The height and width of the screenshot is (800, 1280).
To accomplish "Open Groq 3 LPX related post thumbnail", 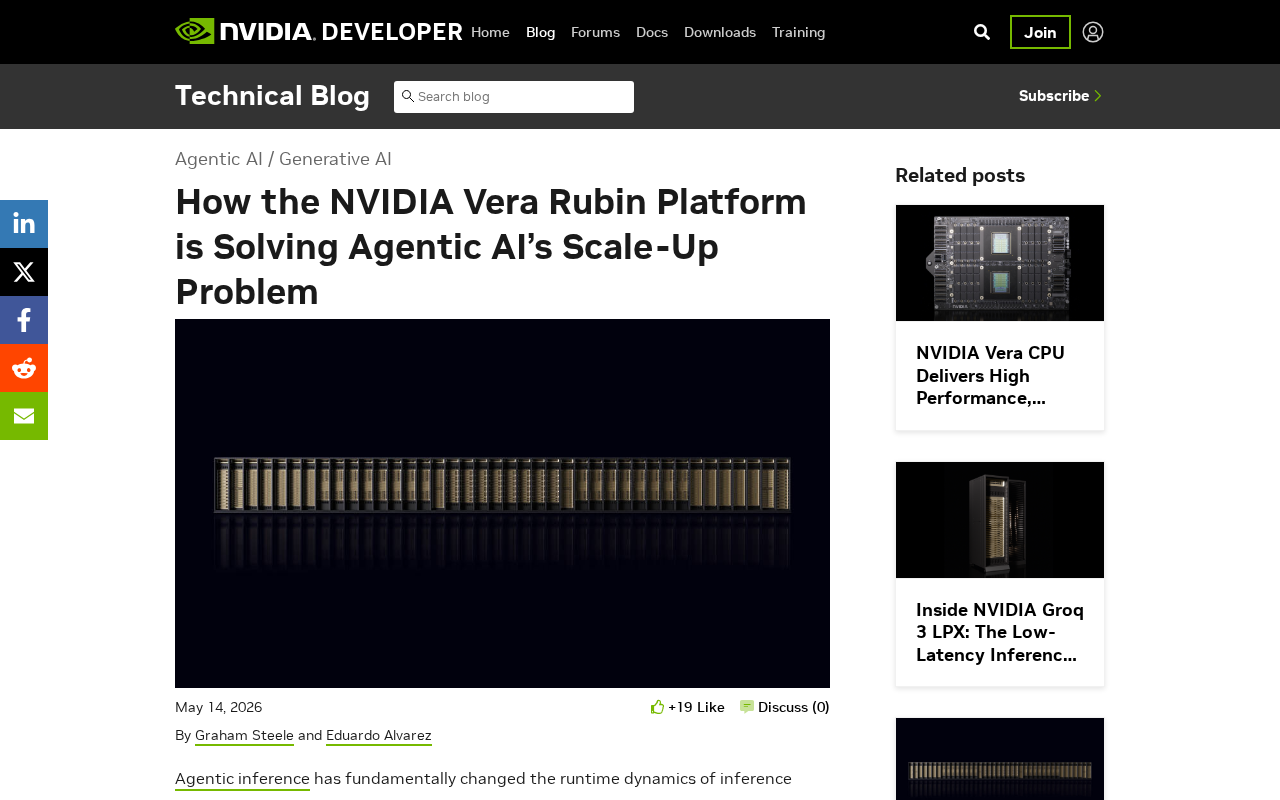I will [x=1000, y=520].
